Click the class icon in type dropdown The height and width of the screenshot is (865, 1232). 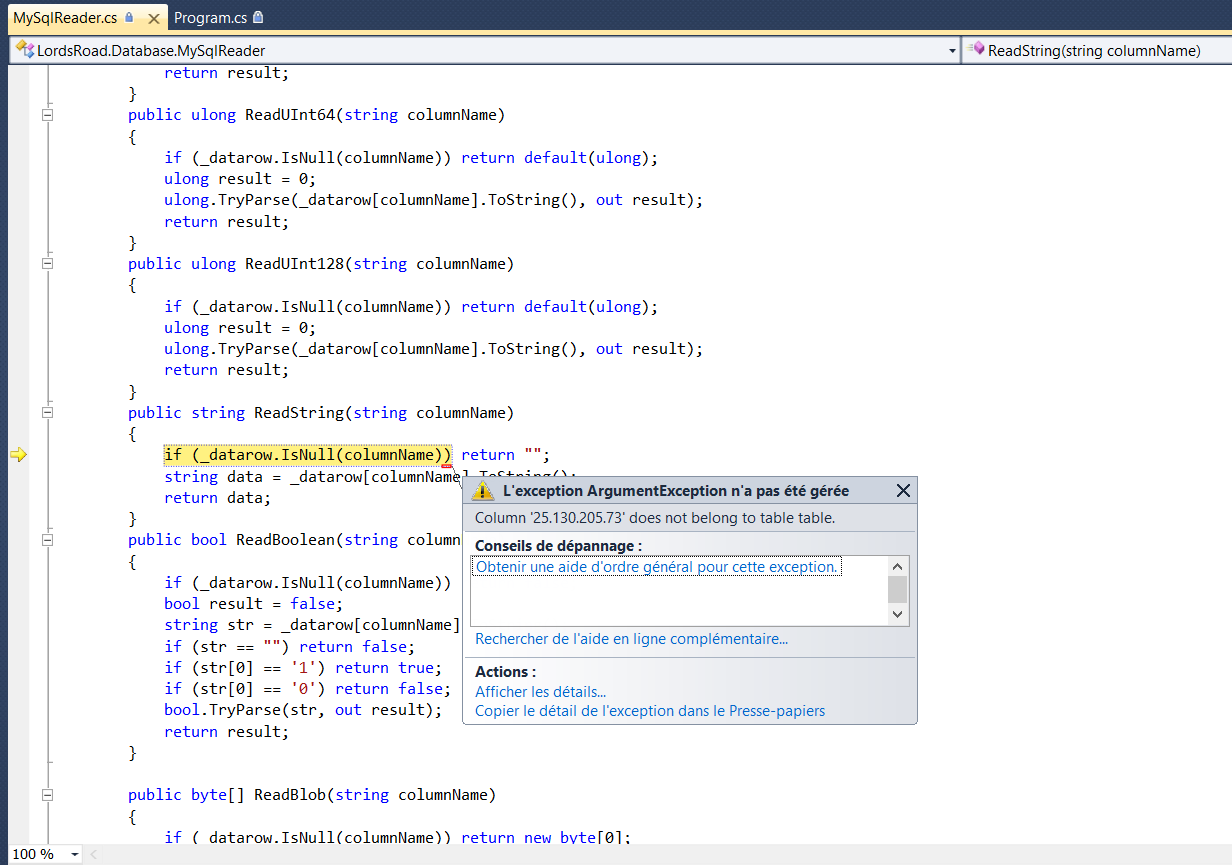coord(25,49)
